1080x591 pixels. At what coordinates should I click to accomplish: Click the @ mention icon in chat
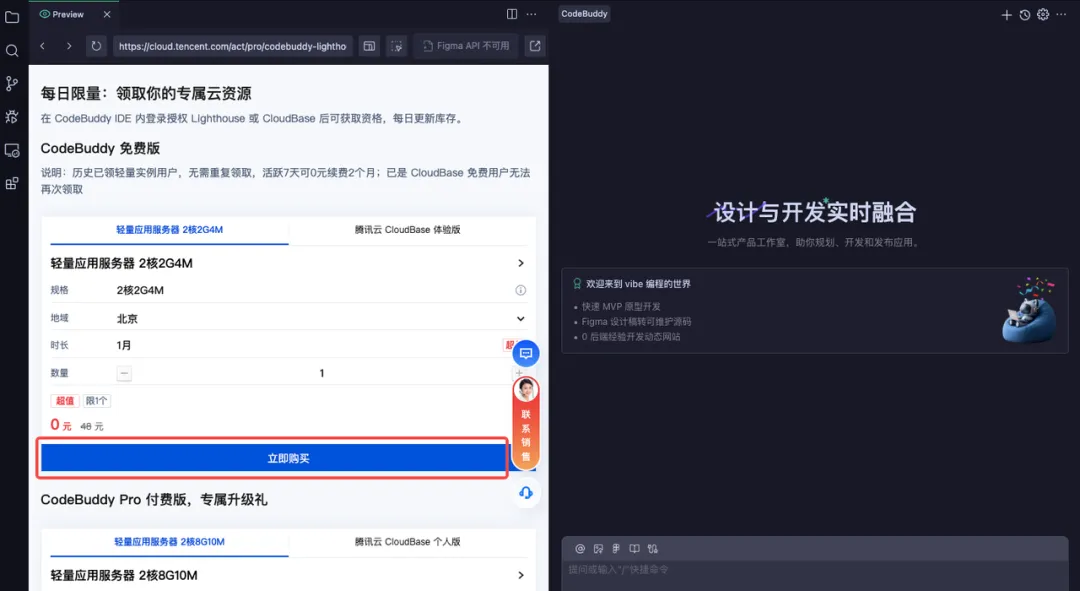pyautogui.click(x=580, y=549)
